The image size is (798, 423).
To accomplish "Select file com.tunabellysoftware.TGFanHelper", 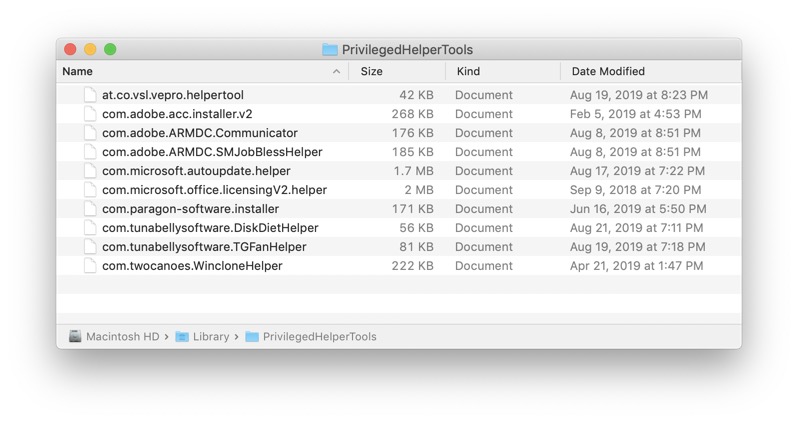I will click(x=204, y=247).
